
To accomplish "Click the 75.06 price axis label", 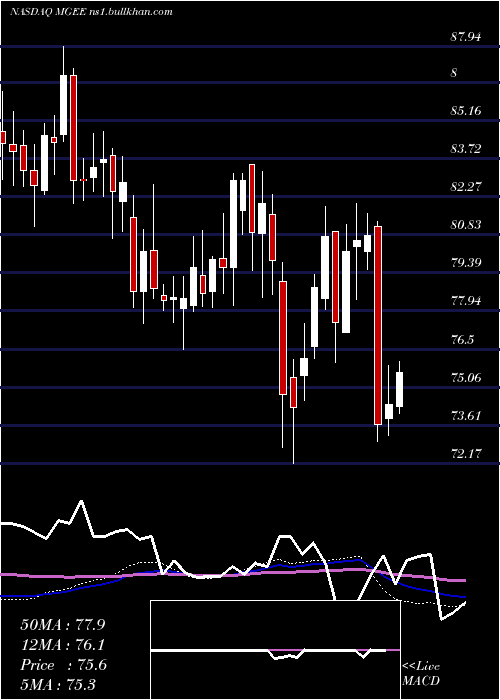I will click(x=466, y=378).
